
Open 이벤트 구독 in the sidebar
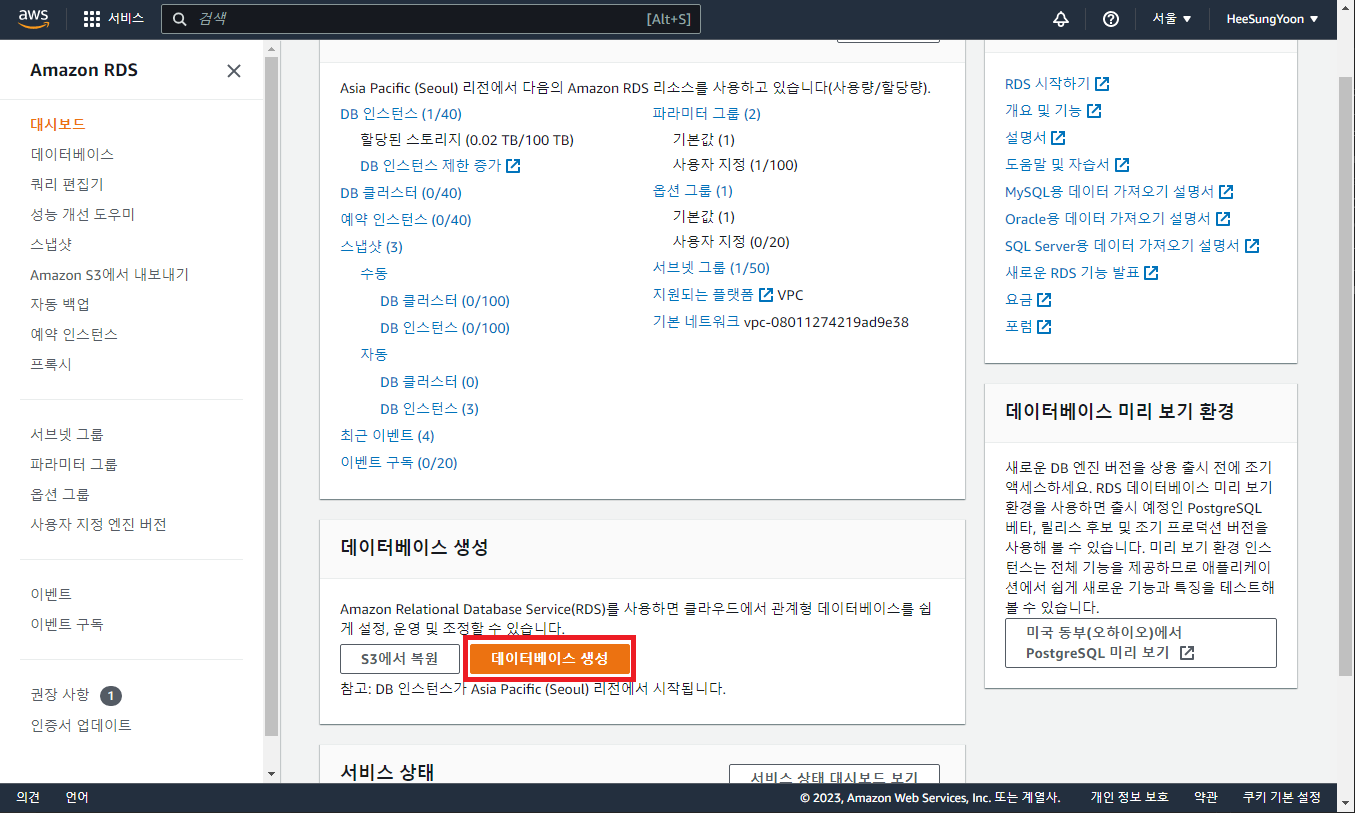(66, 624)
